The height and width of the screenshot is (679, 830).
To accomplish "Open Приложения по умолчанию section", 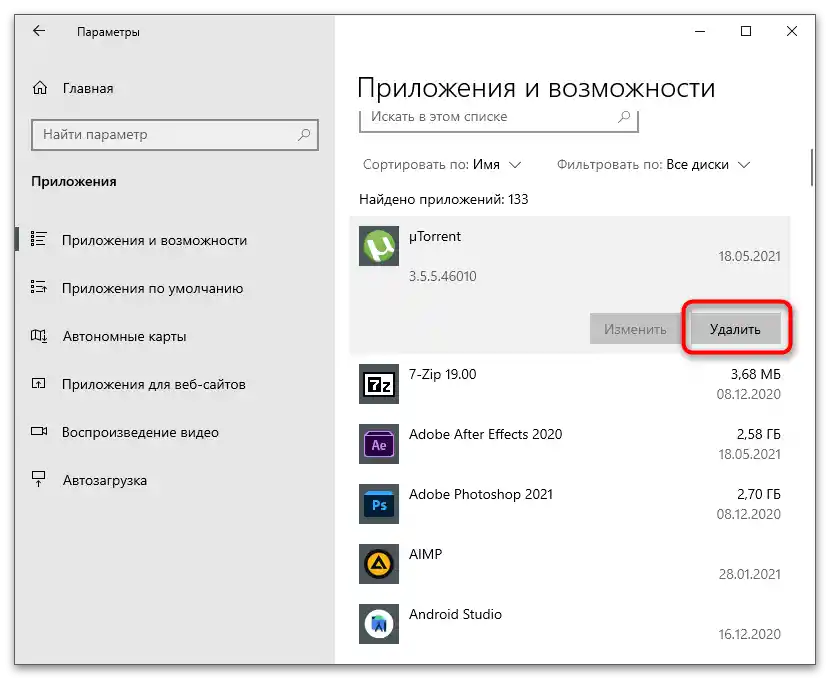I will click(x=152, y=288).
